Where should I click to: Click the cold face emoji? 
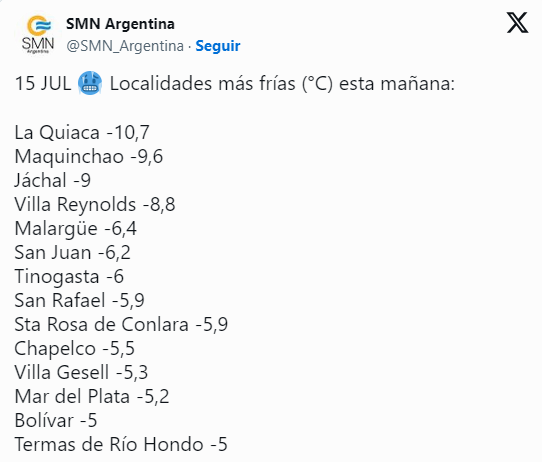(x=90, y=83)
